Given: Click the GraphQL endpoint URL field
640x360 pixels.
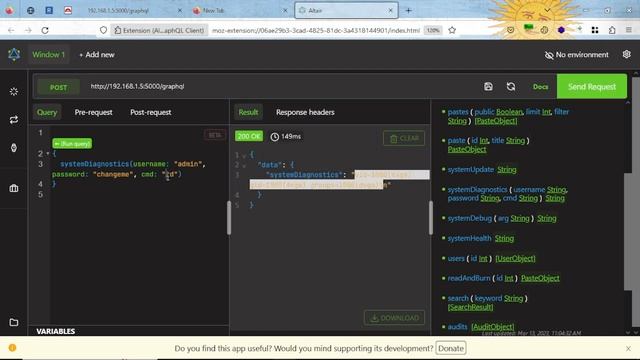Looking at the screenshot, I should click(282, 87).
